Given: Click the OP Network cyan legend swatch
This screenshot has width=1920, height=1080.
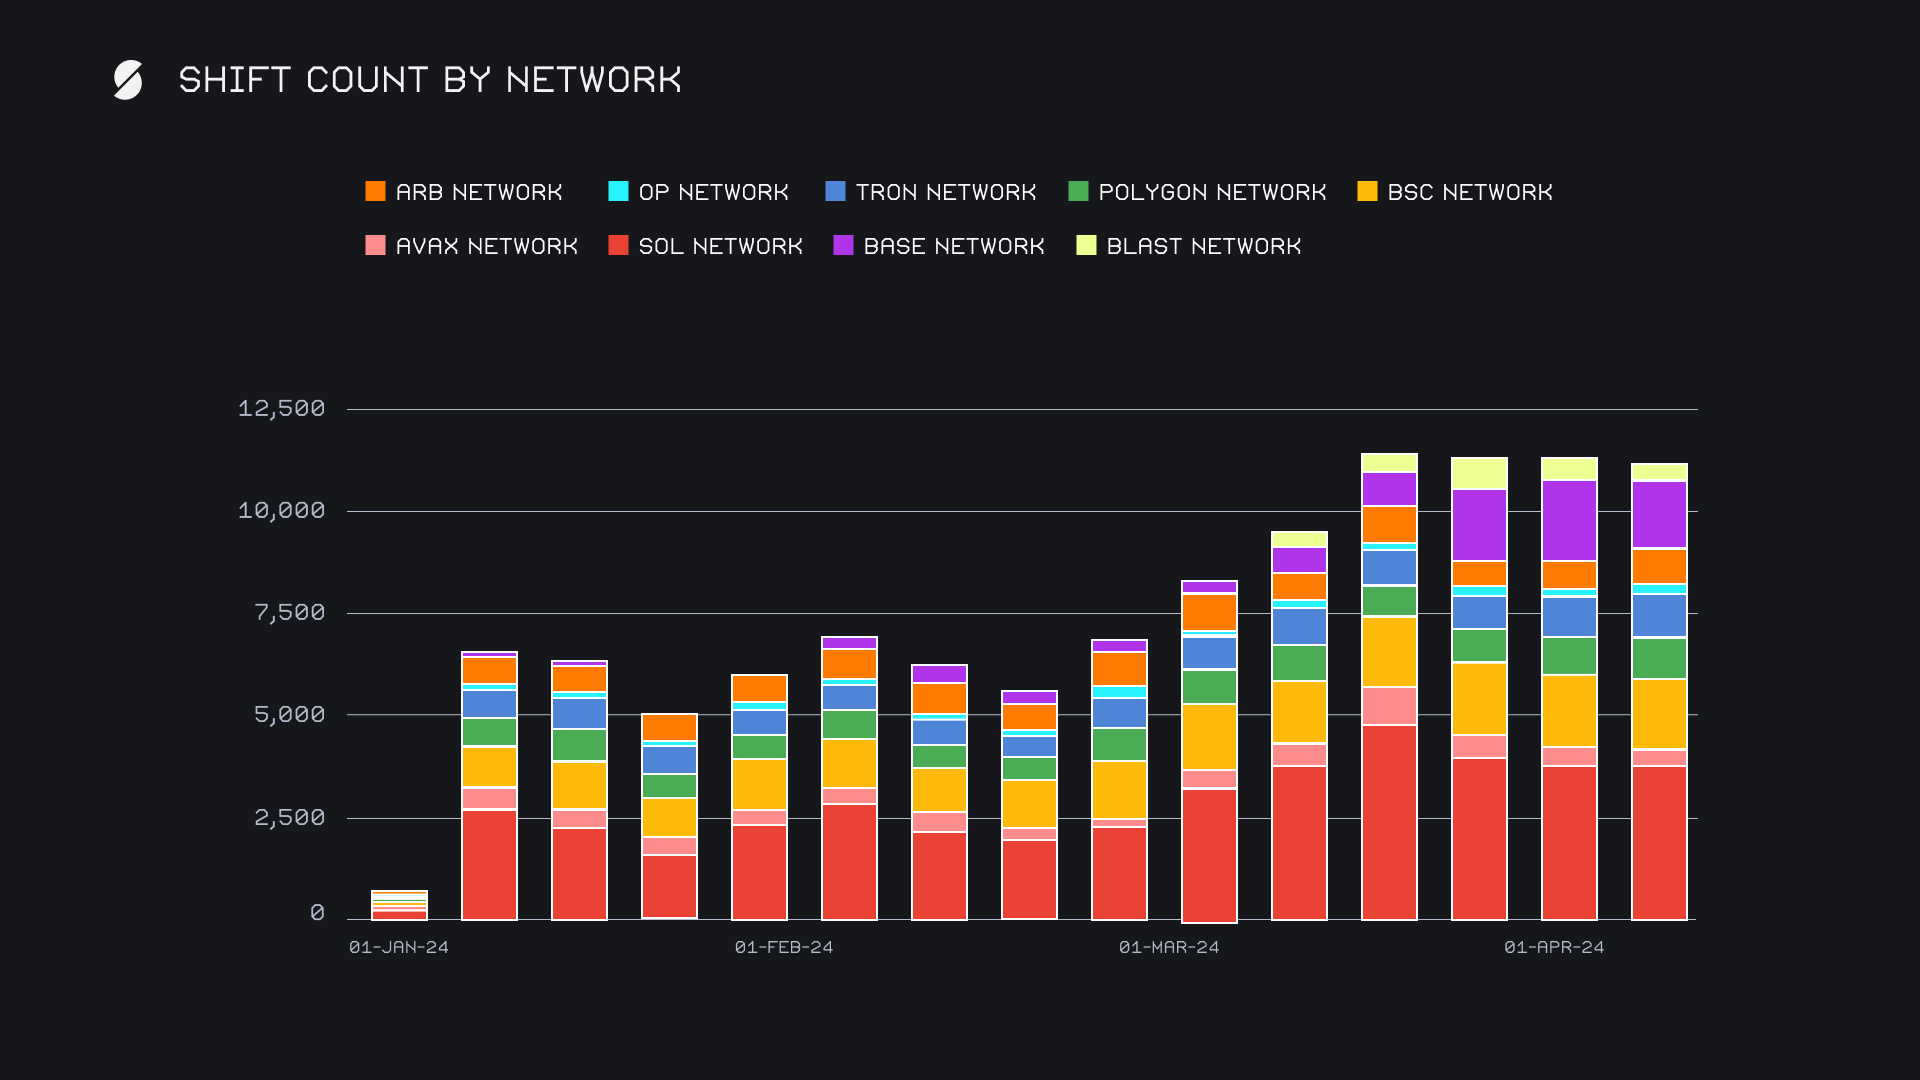Looking at the screenshot, I should point(618,191).
